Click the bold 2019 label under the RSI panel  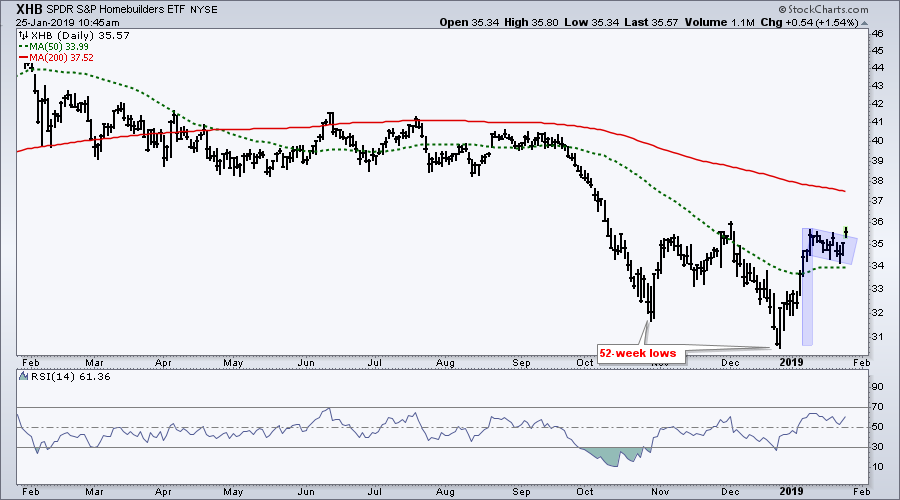(791, 491)
